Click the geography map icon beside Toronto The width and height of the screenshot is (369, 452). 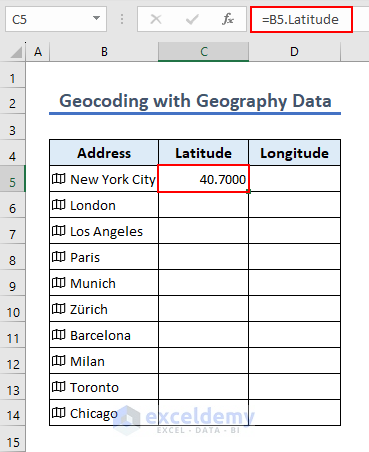click(x=59, y=387)
